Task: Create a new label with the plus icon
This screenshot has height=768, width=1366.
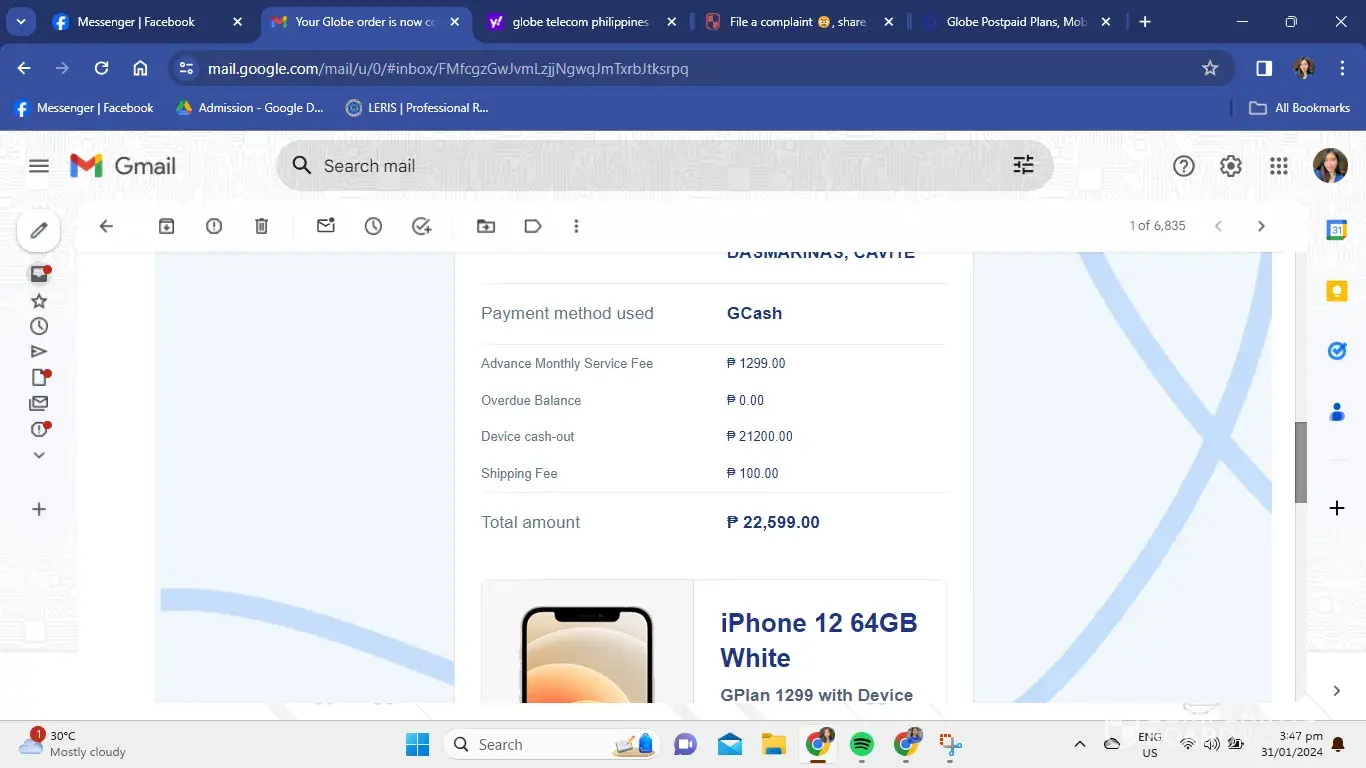Action: tap(39, 509)
